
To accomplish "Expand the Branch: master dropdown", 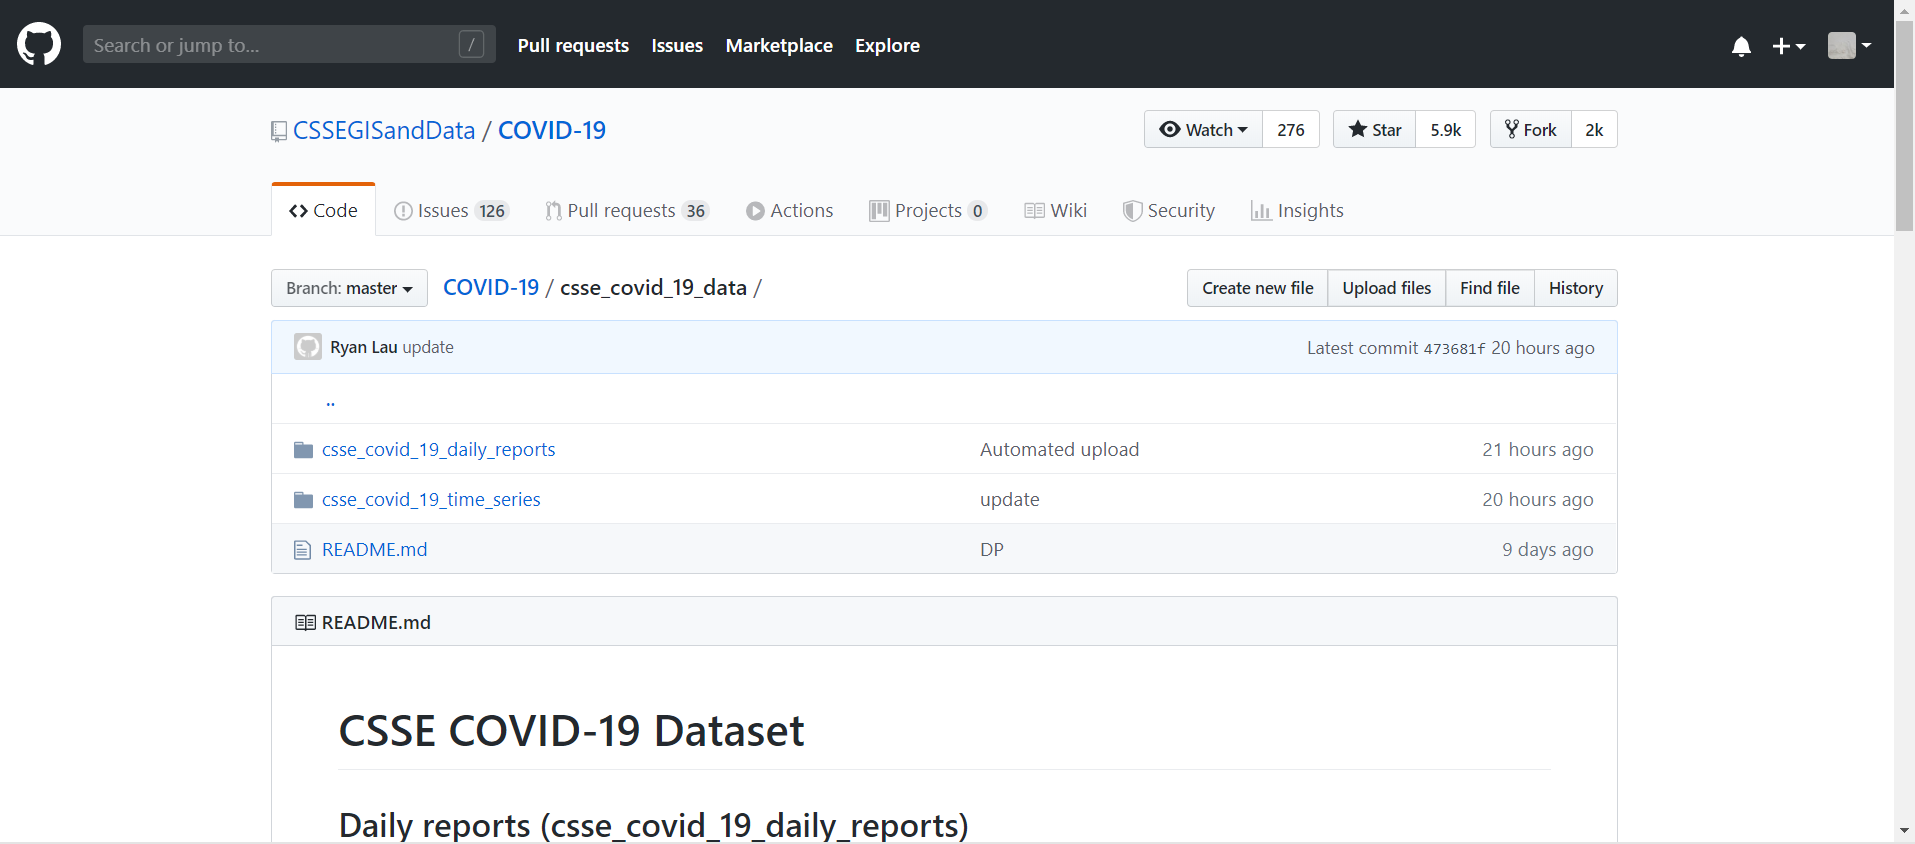I will coord(349,288).
